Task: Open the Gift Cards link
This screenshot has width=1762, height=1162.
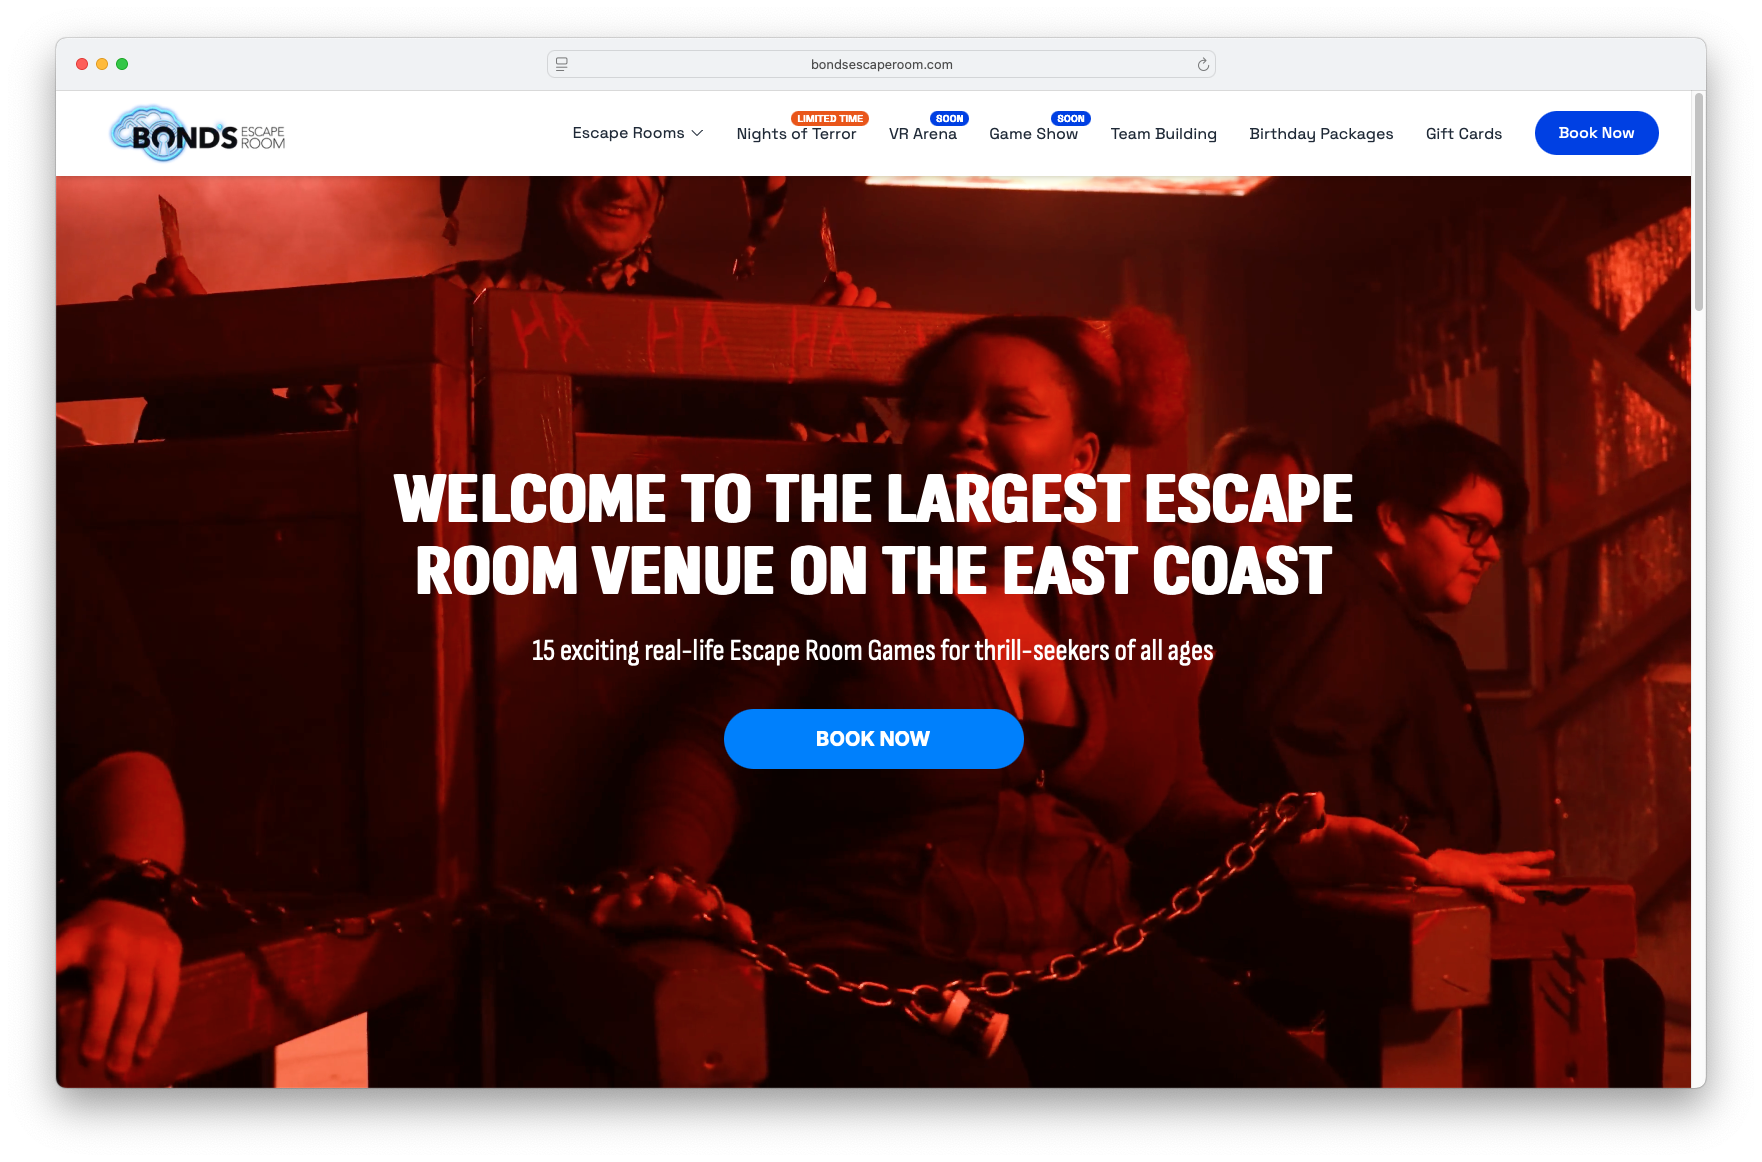Action: click(x=1463, y=134)
